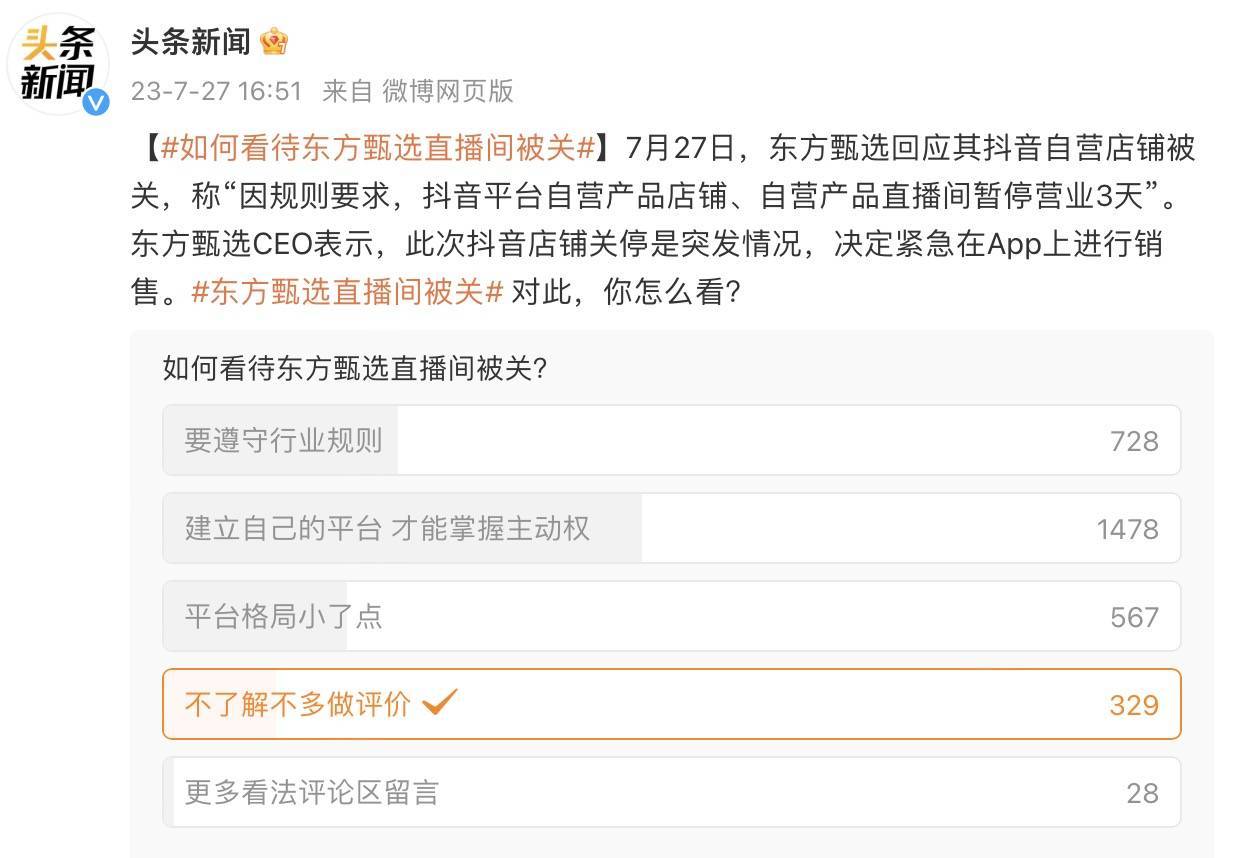The height and width of the screenshot is (858, 1236).
Task: Open the 微博网页版 source link
Action: click(447, 91)
